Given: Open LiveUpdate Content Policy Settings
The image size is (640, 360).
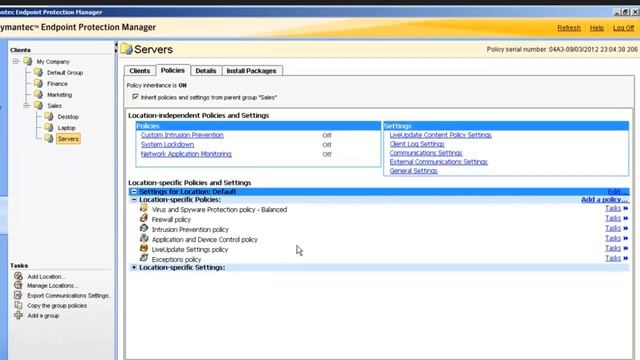Looking at the screenshot, I should click(440, 135).
